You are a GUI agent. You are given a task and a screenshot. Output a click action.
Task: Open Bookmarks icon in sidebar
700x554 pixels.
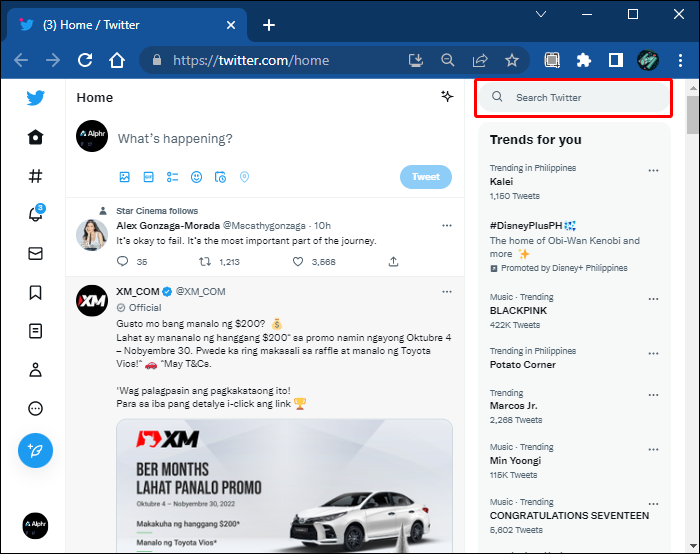point(36,292)
